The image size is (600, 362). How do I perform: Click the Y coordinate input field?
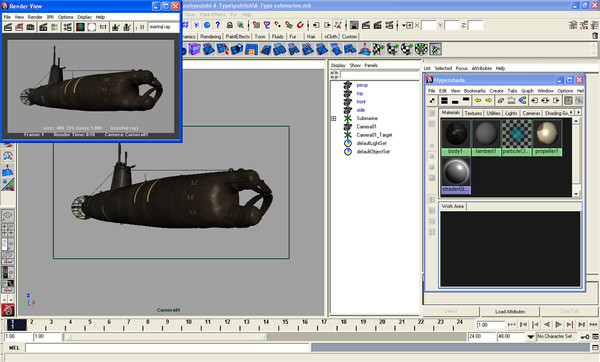tap(452, 25)
